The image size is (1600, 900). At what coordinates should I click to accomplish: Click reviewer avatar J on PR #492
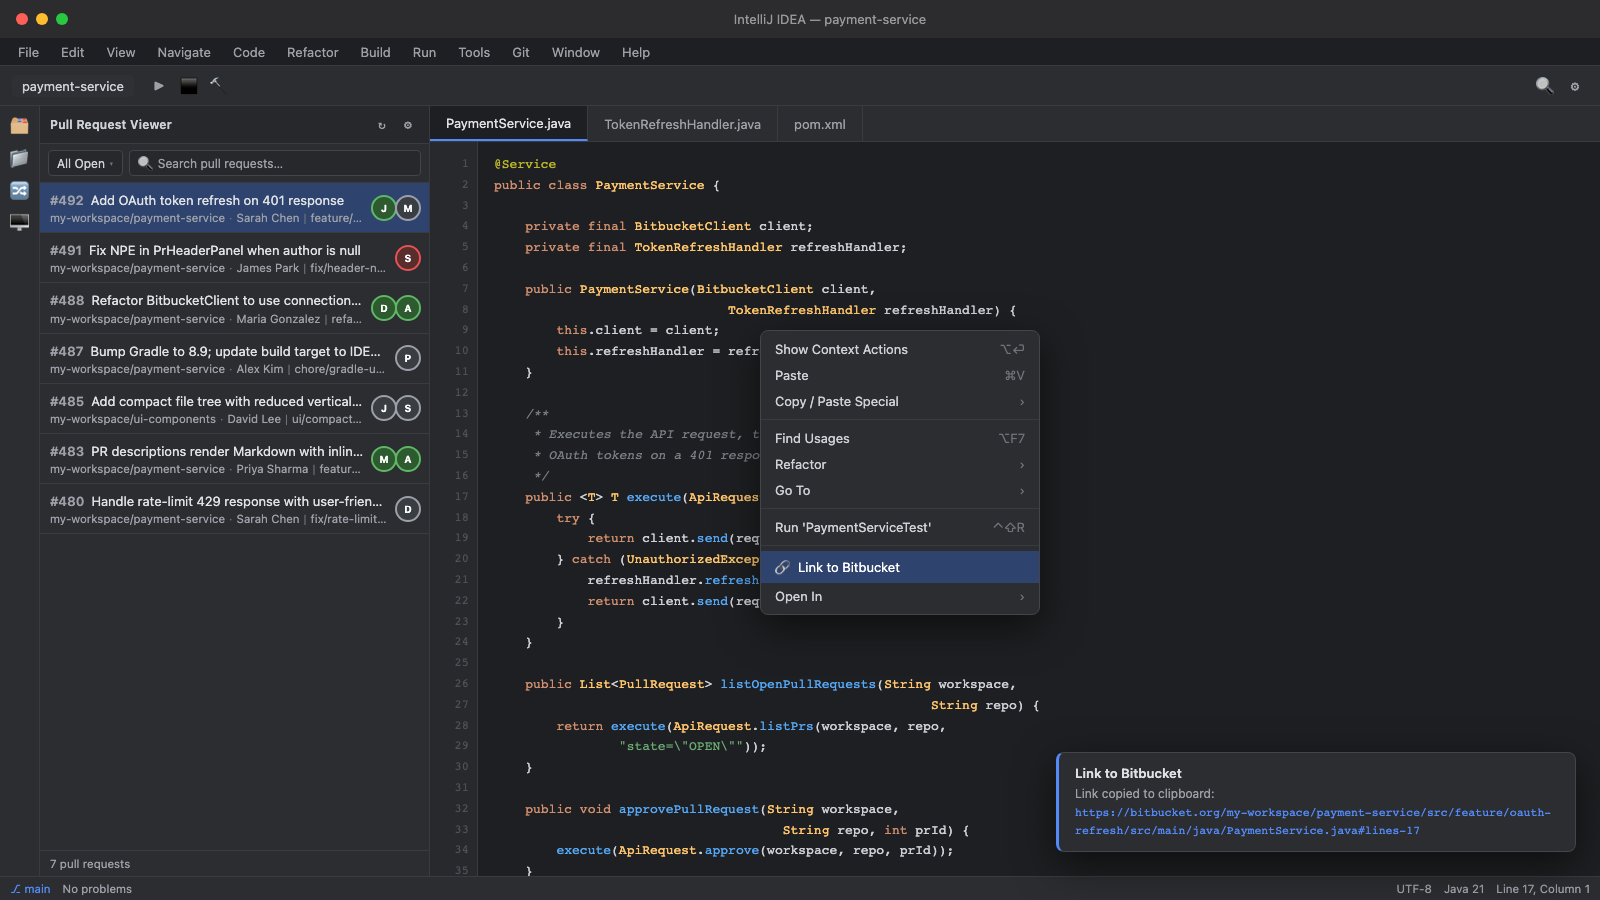click(x=384, y=208)
